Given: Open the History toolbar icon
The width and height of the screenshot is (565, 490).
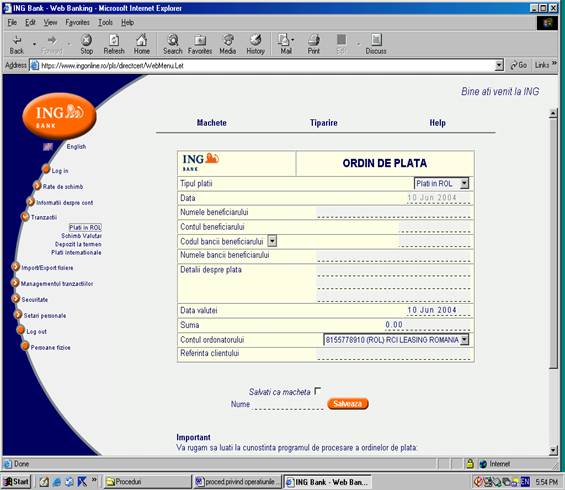Looking at the screenshot, I should (x=255, y=45).
